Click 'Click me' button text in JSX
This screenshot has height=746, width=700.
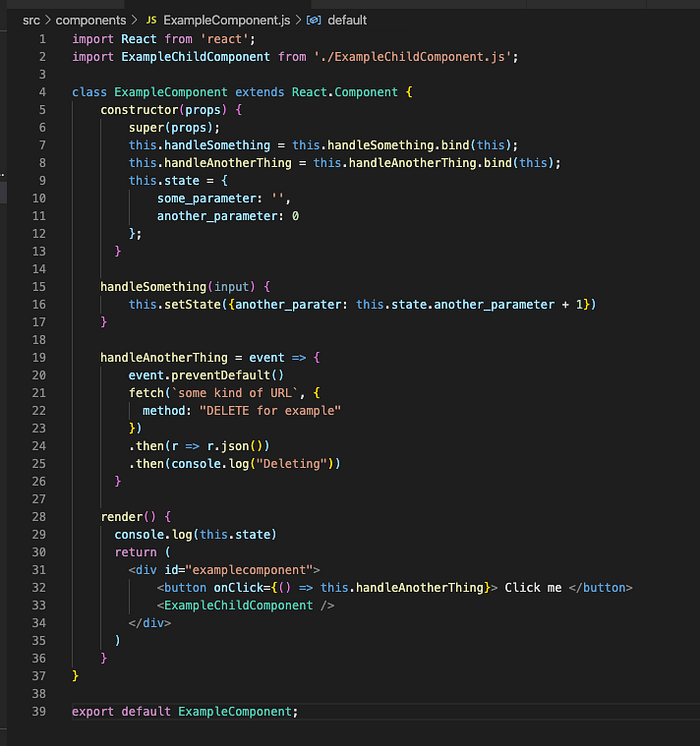533,588
